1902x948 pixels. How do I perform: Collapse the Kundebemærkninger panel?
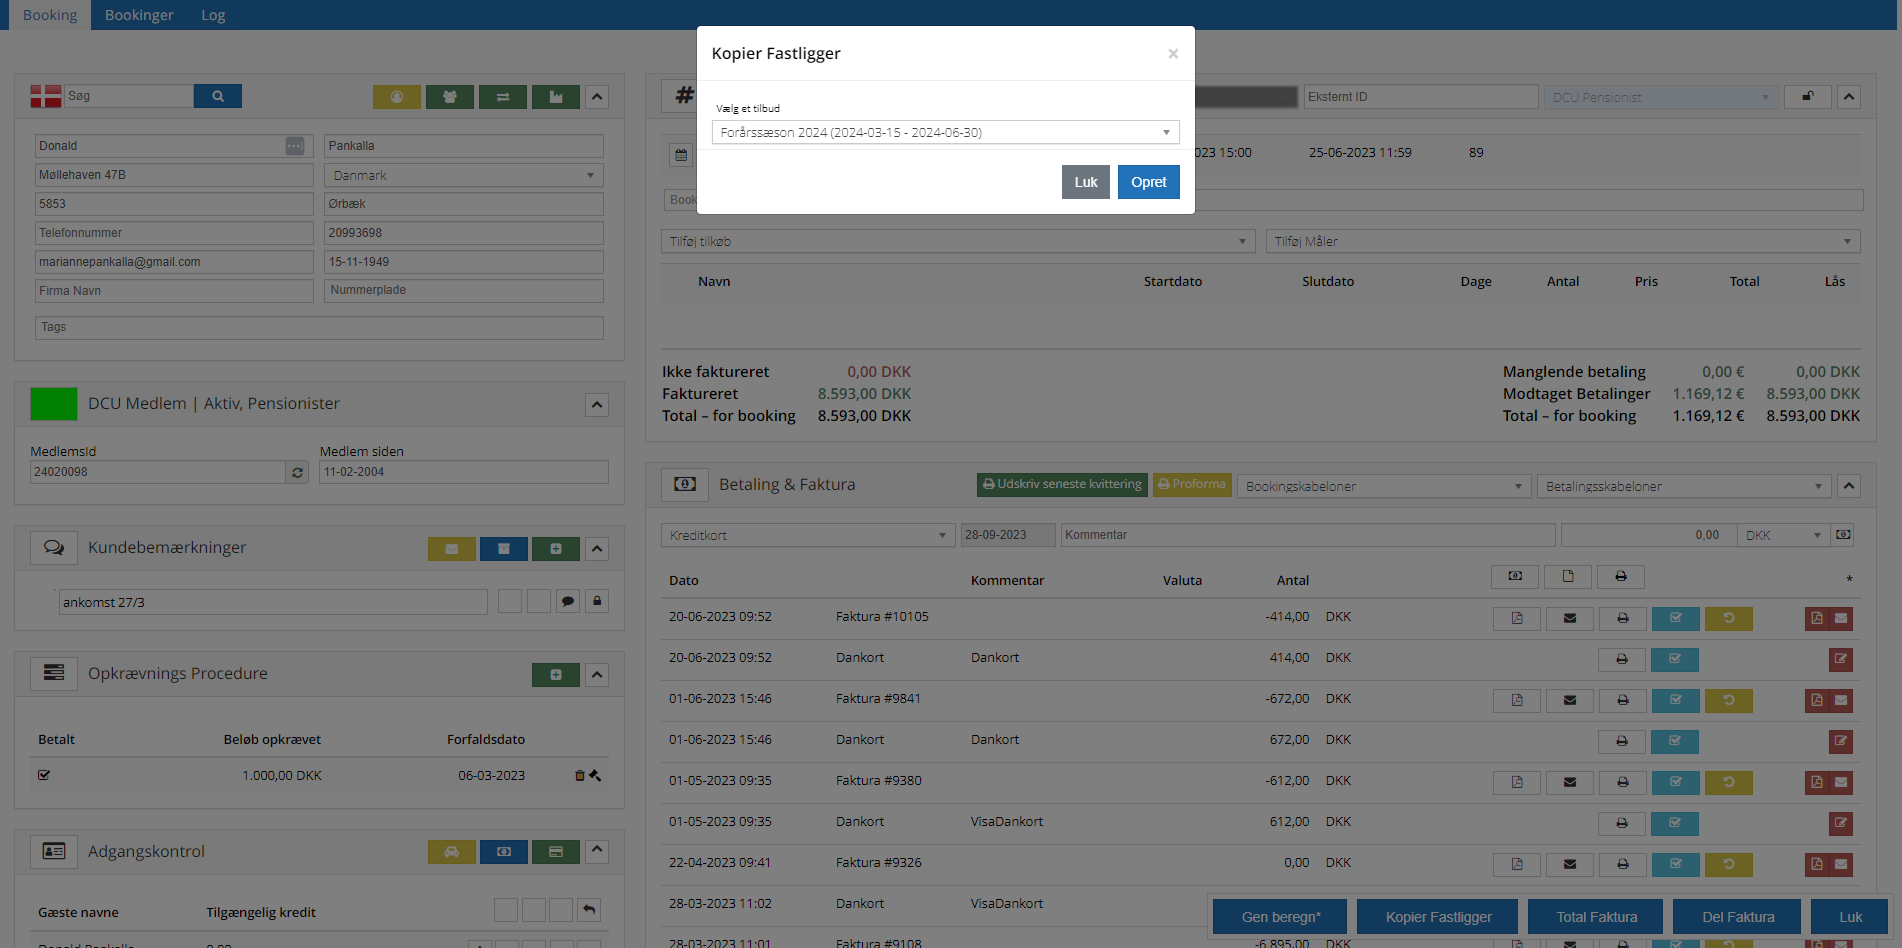[x=597, y=549]
